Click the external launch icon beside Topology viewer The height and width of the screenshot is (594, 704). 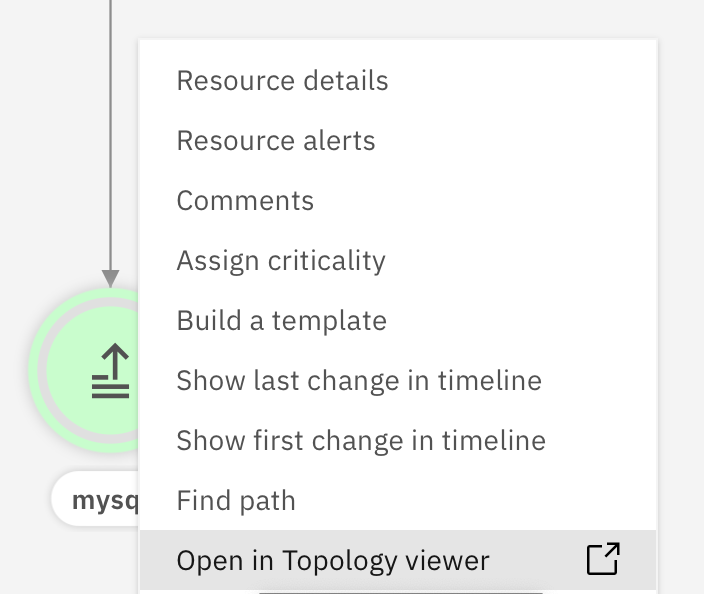point(603,559)
